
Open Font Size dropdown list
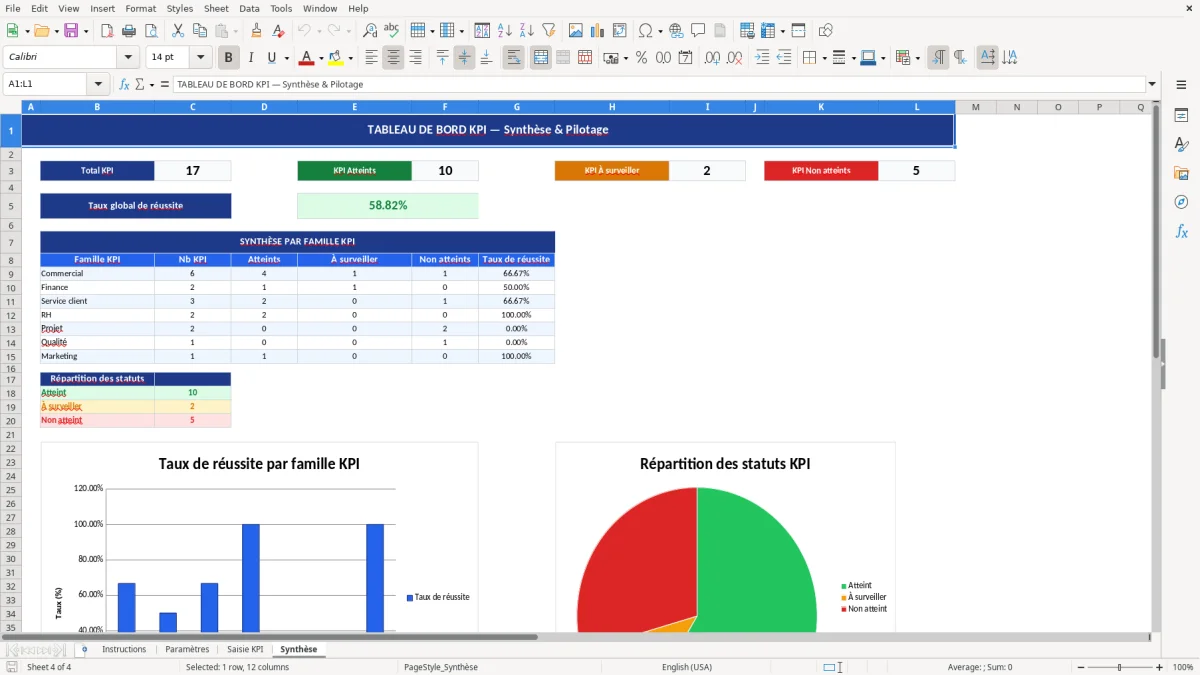click(201, 57)
